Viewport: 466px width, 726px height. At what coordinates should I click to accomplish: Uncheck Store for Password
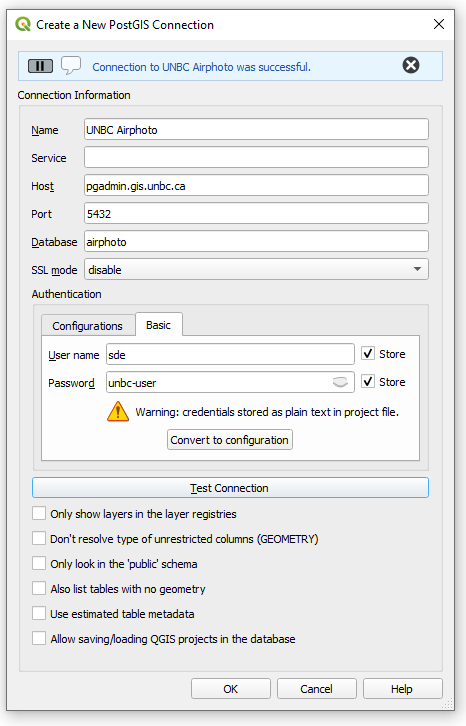click(368, 382)
